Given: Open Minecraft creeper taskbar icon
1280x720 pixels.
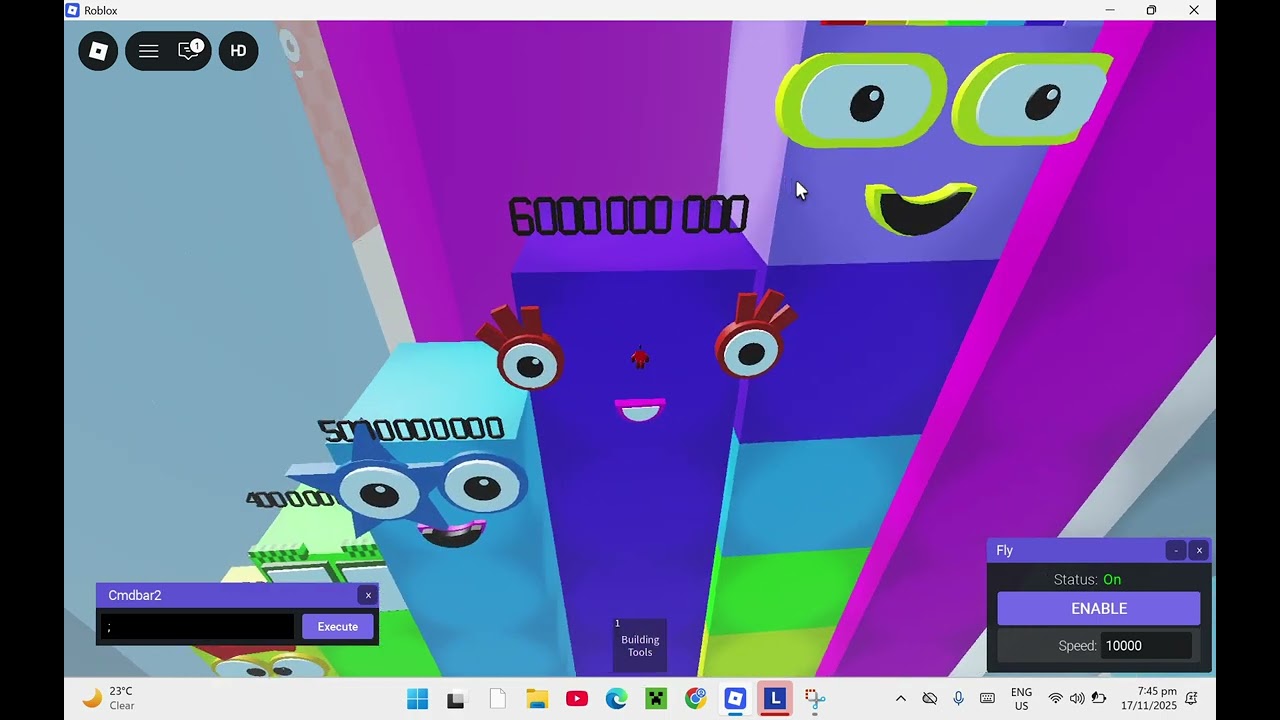Looking at the screenshot, I should 656,699.
